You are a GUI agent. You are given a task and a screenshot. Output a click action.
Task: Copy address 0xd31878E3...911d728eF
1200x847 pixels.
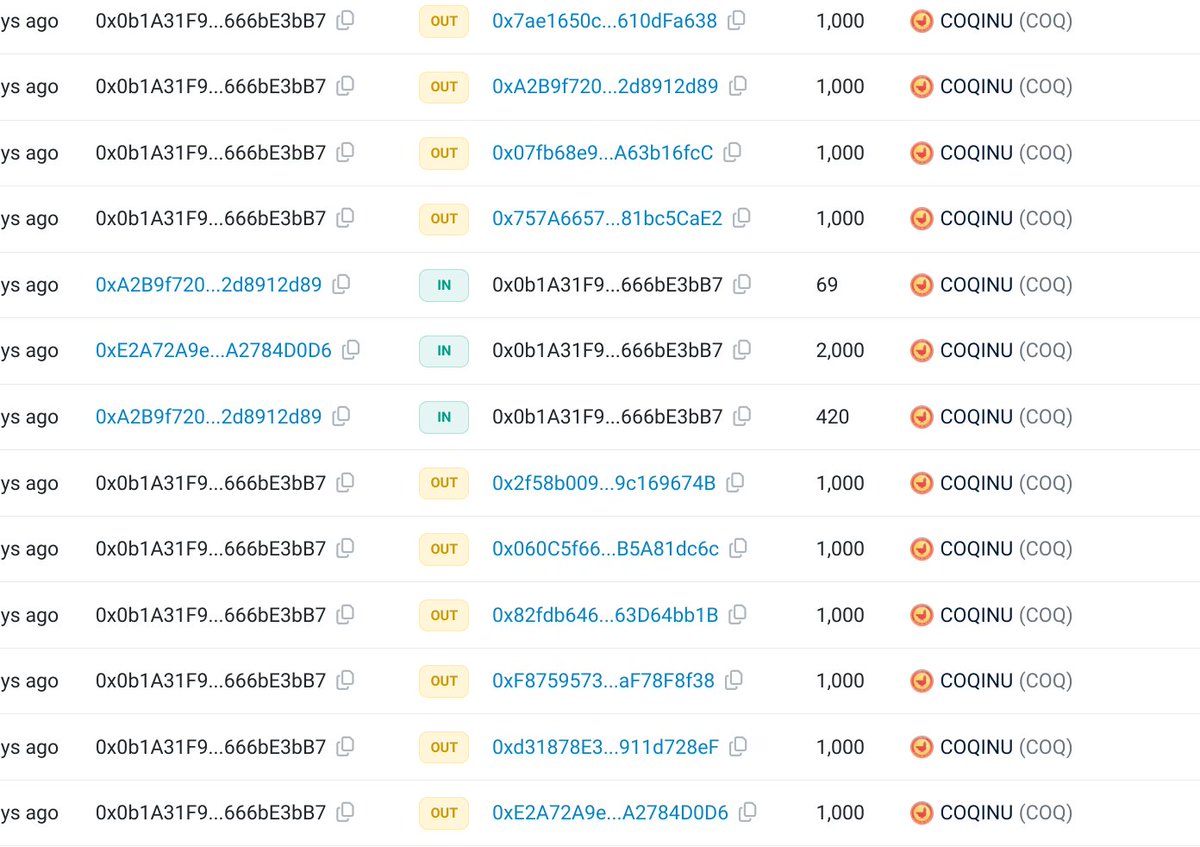point(738,746)
